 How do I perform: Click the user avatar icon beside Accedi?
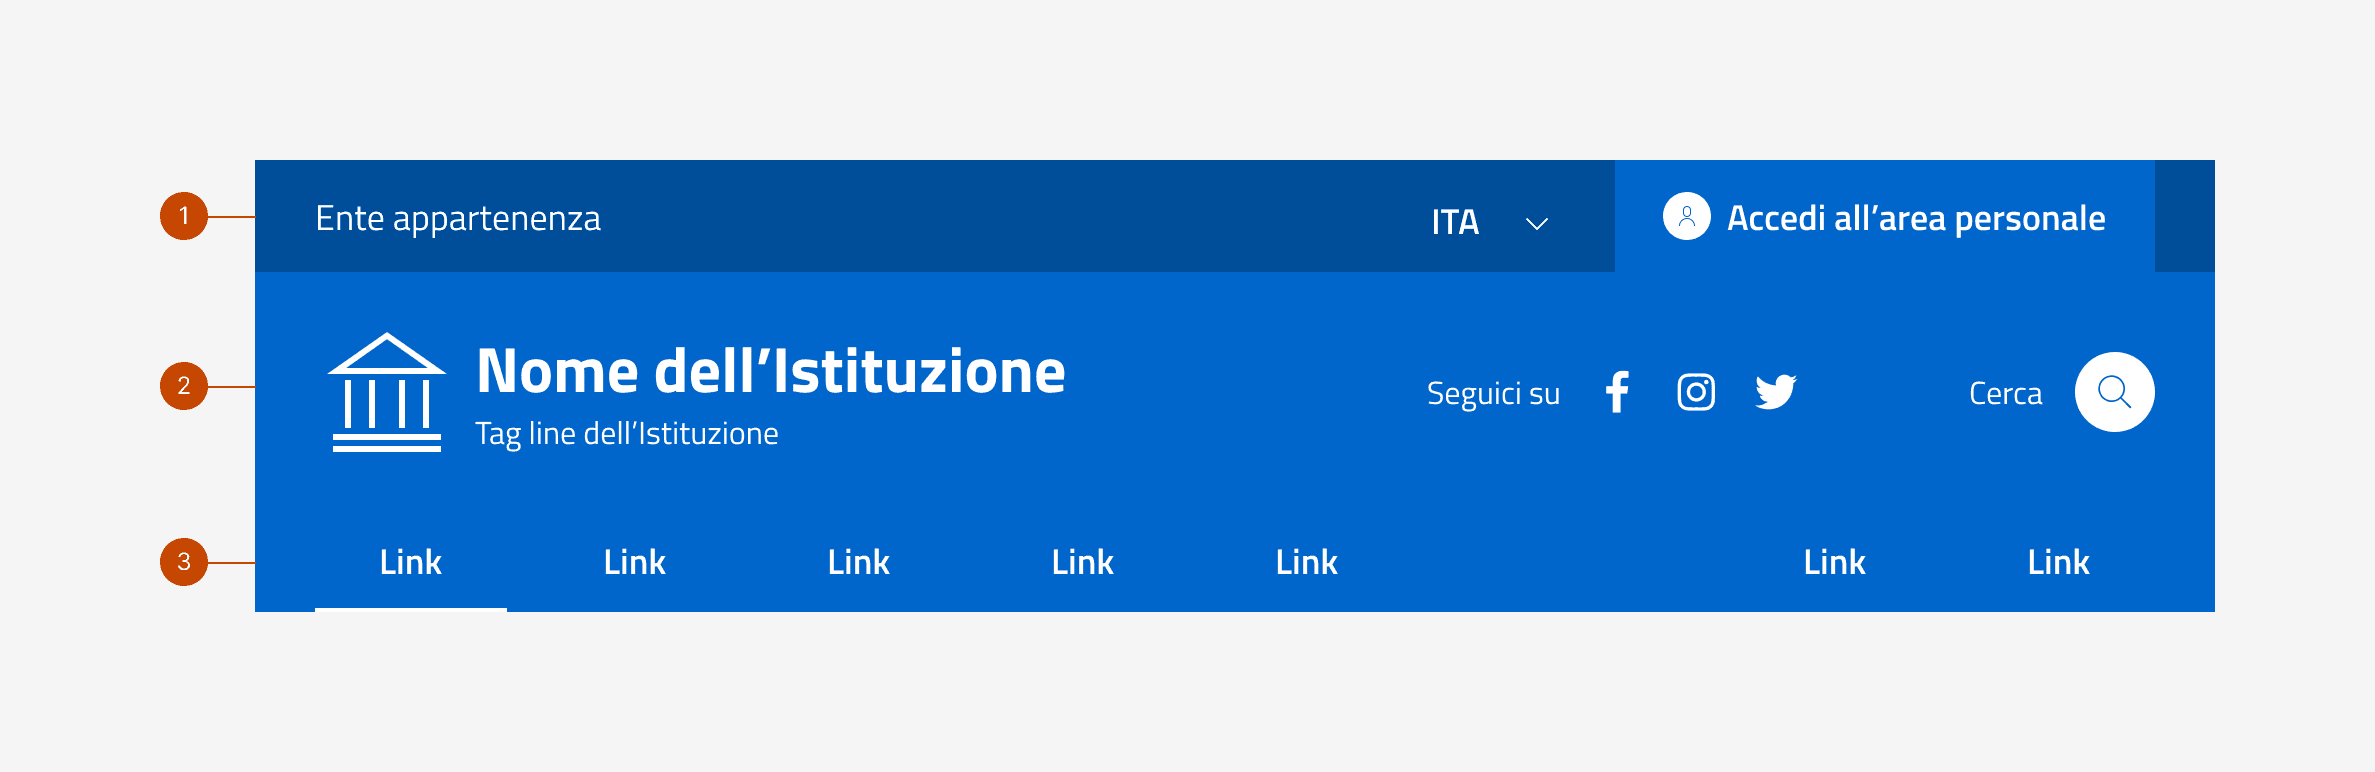pyautogui.click(x=1686, y=217)
